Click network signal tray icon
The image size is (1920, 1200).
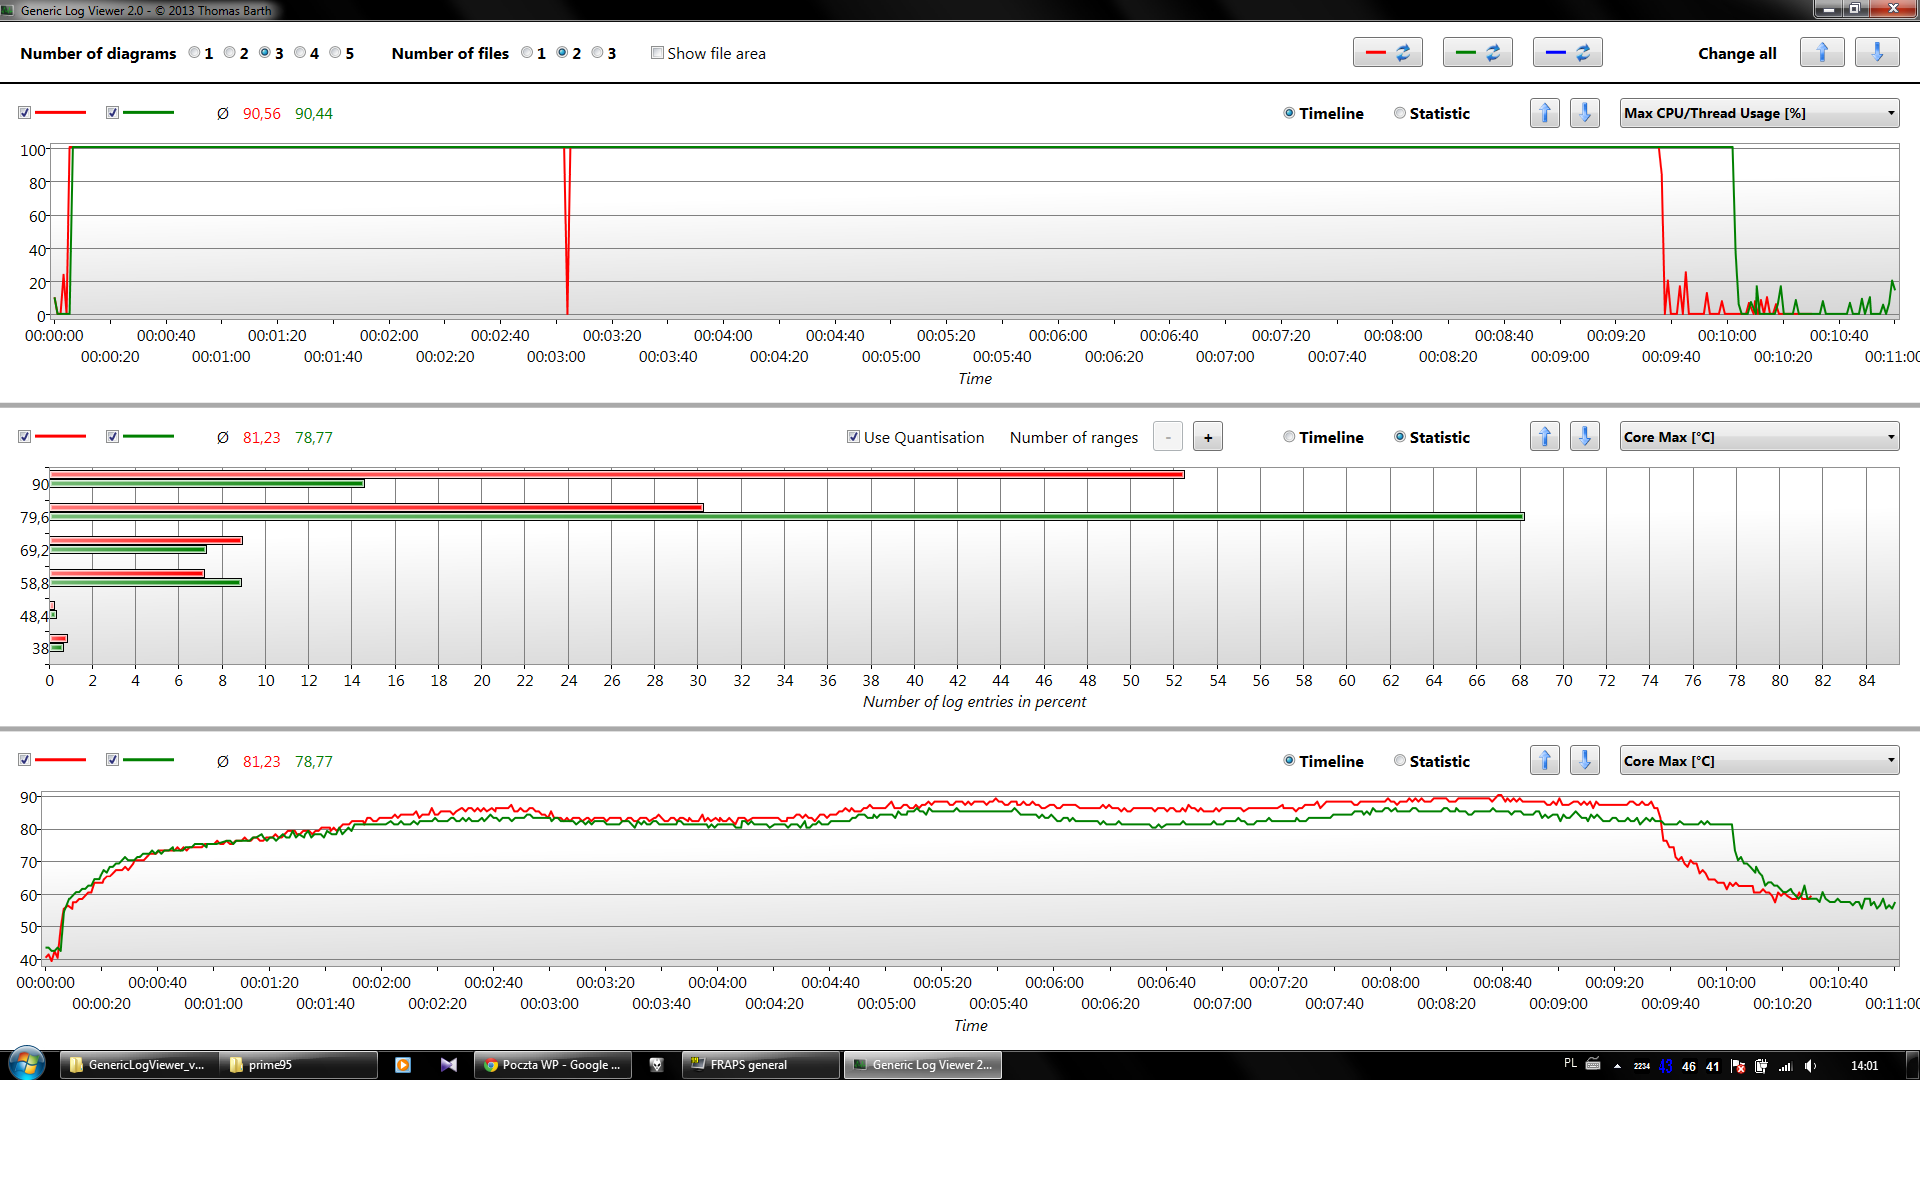pyautogui.click(x=1786, y=1066)
